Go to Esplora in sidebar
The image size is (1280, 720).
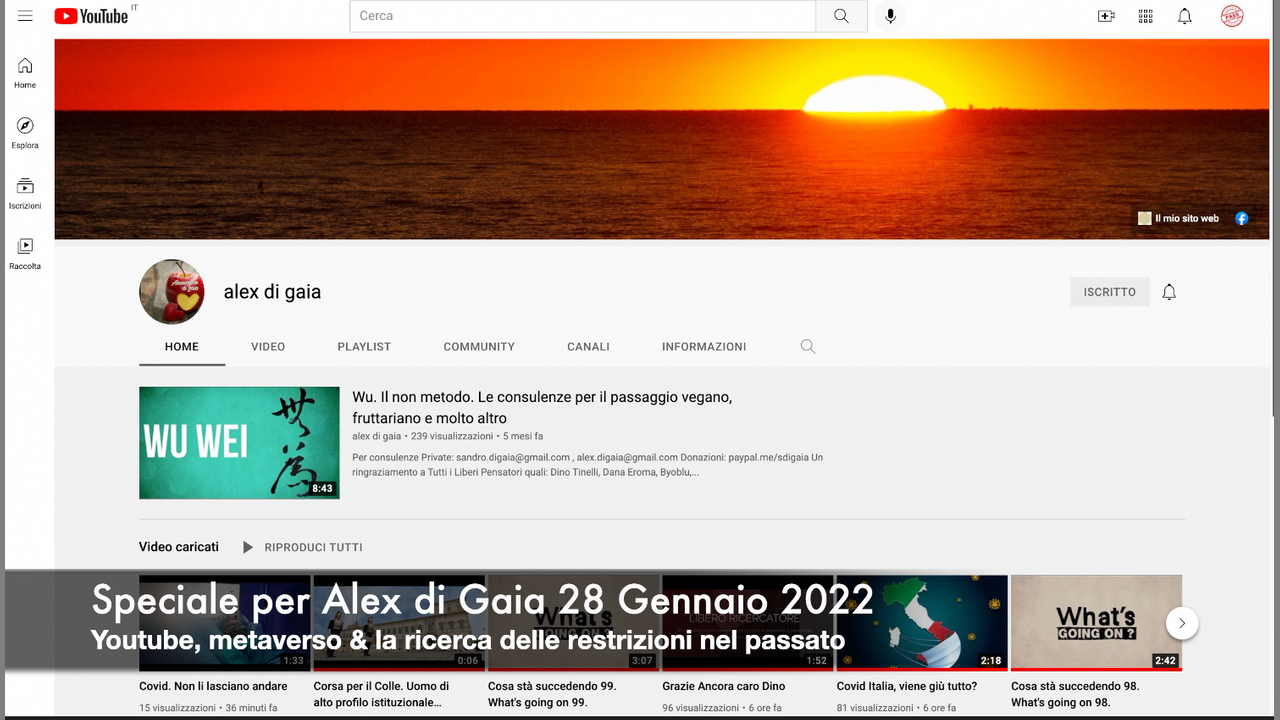tap(25, 132)
